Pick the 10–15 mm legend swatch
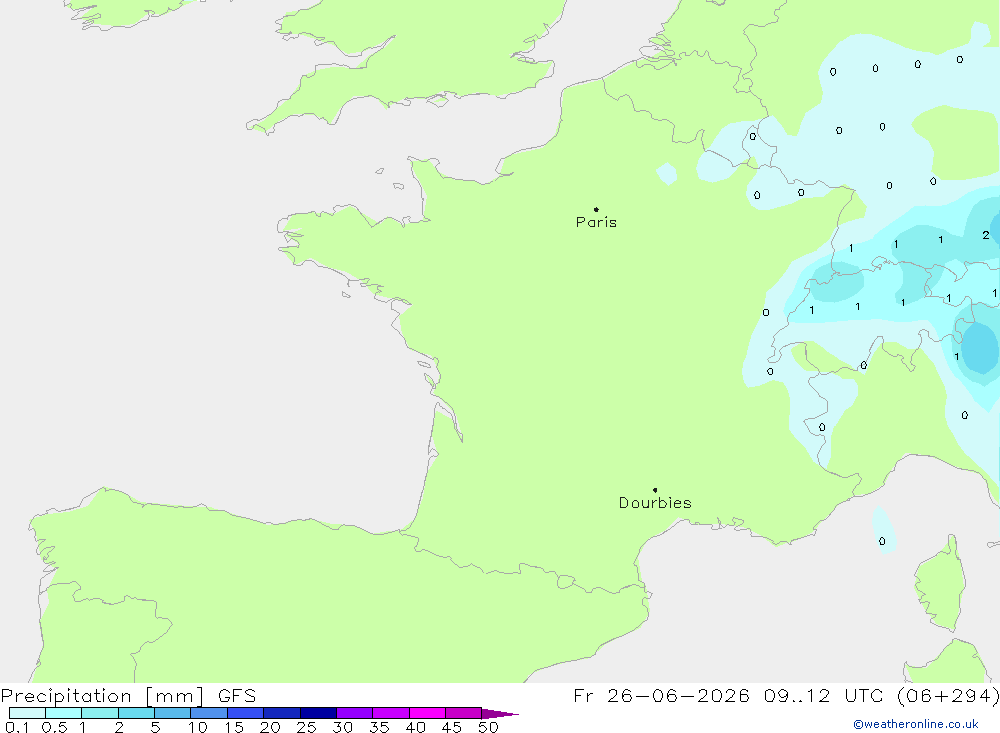This screenshot has height=733, width=1000. pos(209,713)
